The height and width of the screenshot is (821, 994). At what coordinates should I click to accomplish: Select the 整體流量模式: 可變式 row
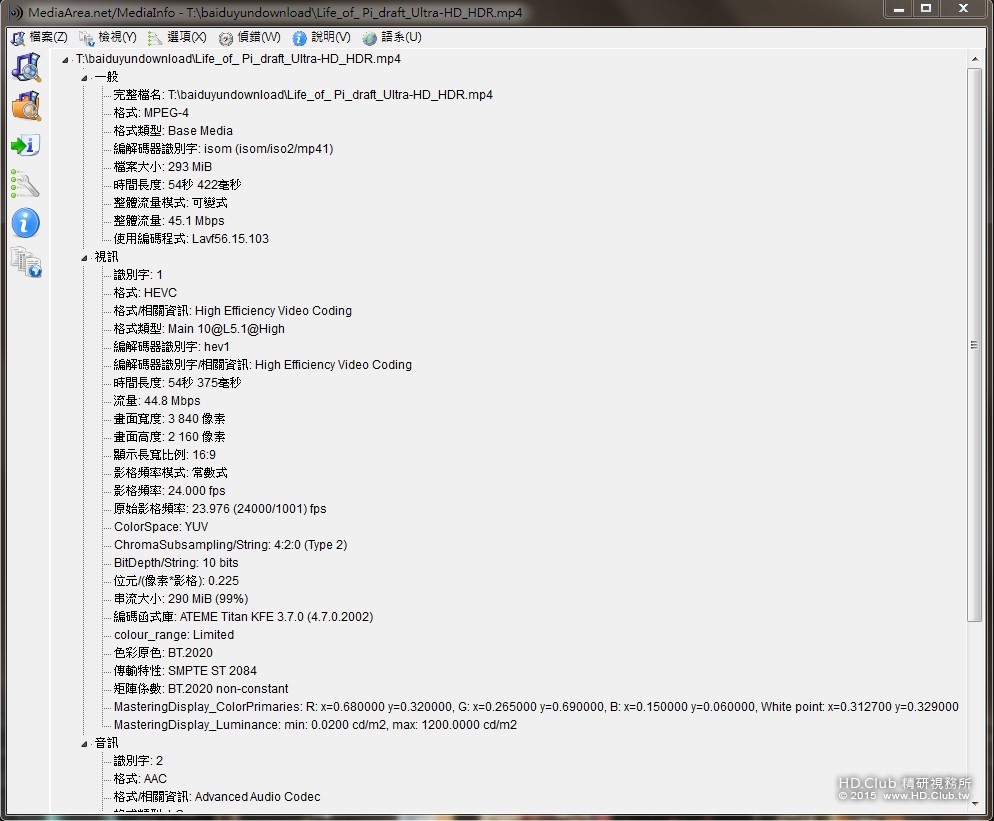pos(170,203)
